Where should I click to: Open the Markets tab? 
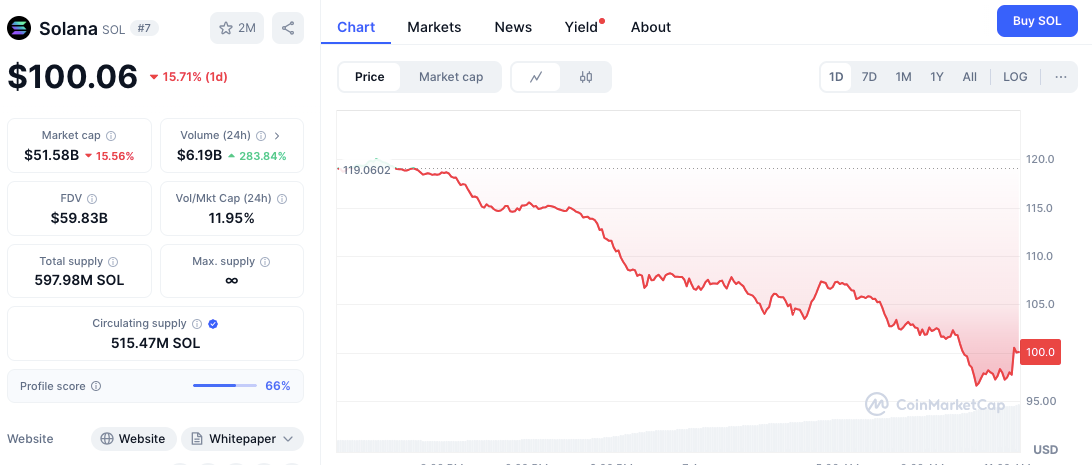[434, 27]
